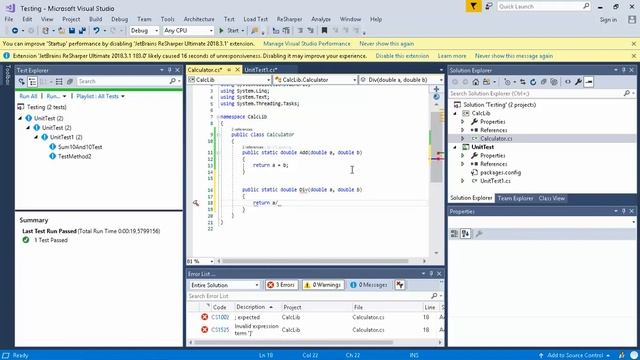Click Preview Selected Items icon in Solution Explorer
The width and height of the screenshot is (640, 360).
coord(589,82)
